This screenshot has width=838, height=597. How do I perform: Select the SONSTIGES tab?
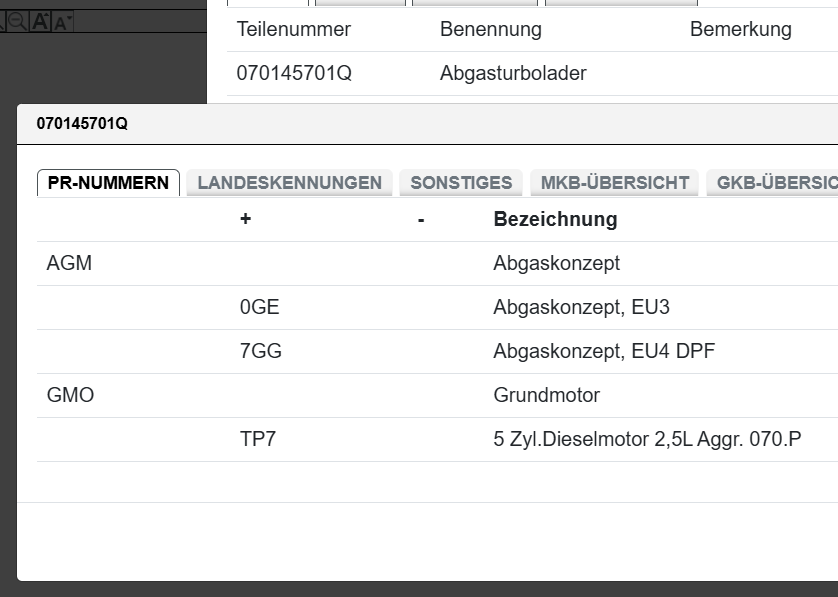click(x=461, y=183)
